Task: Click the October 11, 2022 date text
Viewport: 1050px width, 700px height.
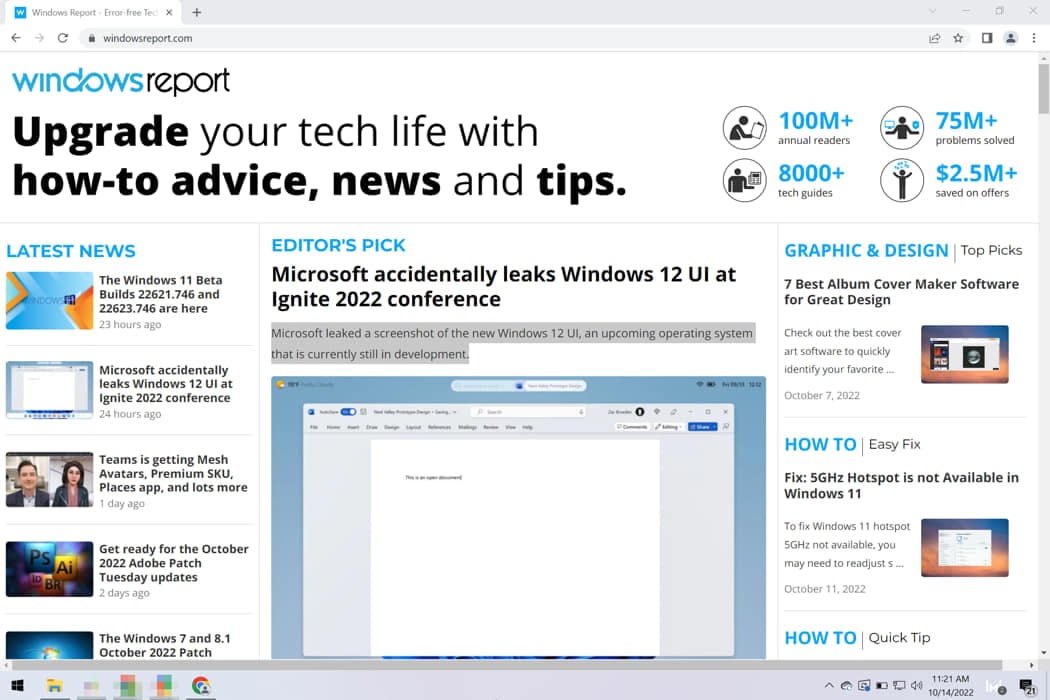Action: tap(824, 589)
